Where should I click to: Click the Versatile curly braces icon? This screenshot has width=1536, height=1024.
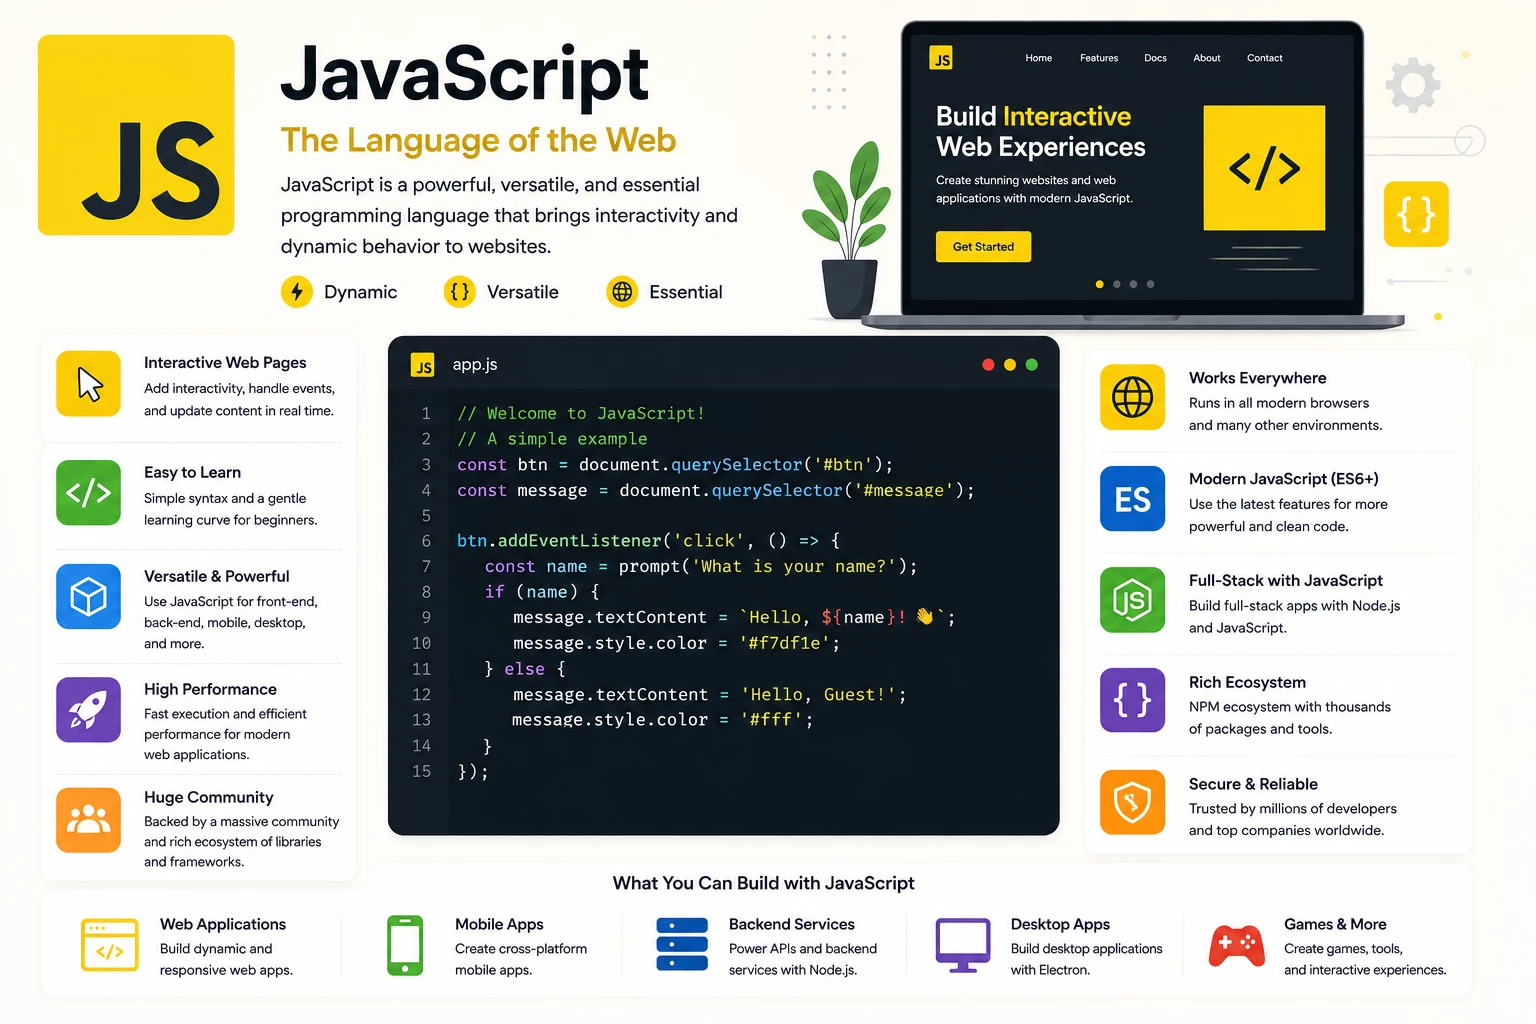460,292
